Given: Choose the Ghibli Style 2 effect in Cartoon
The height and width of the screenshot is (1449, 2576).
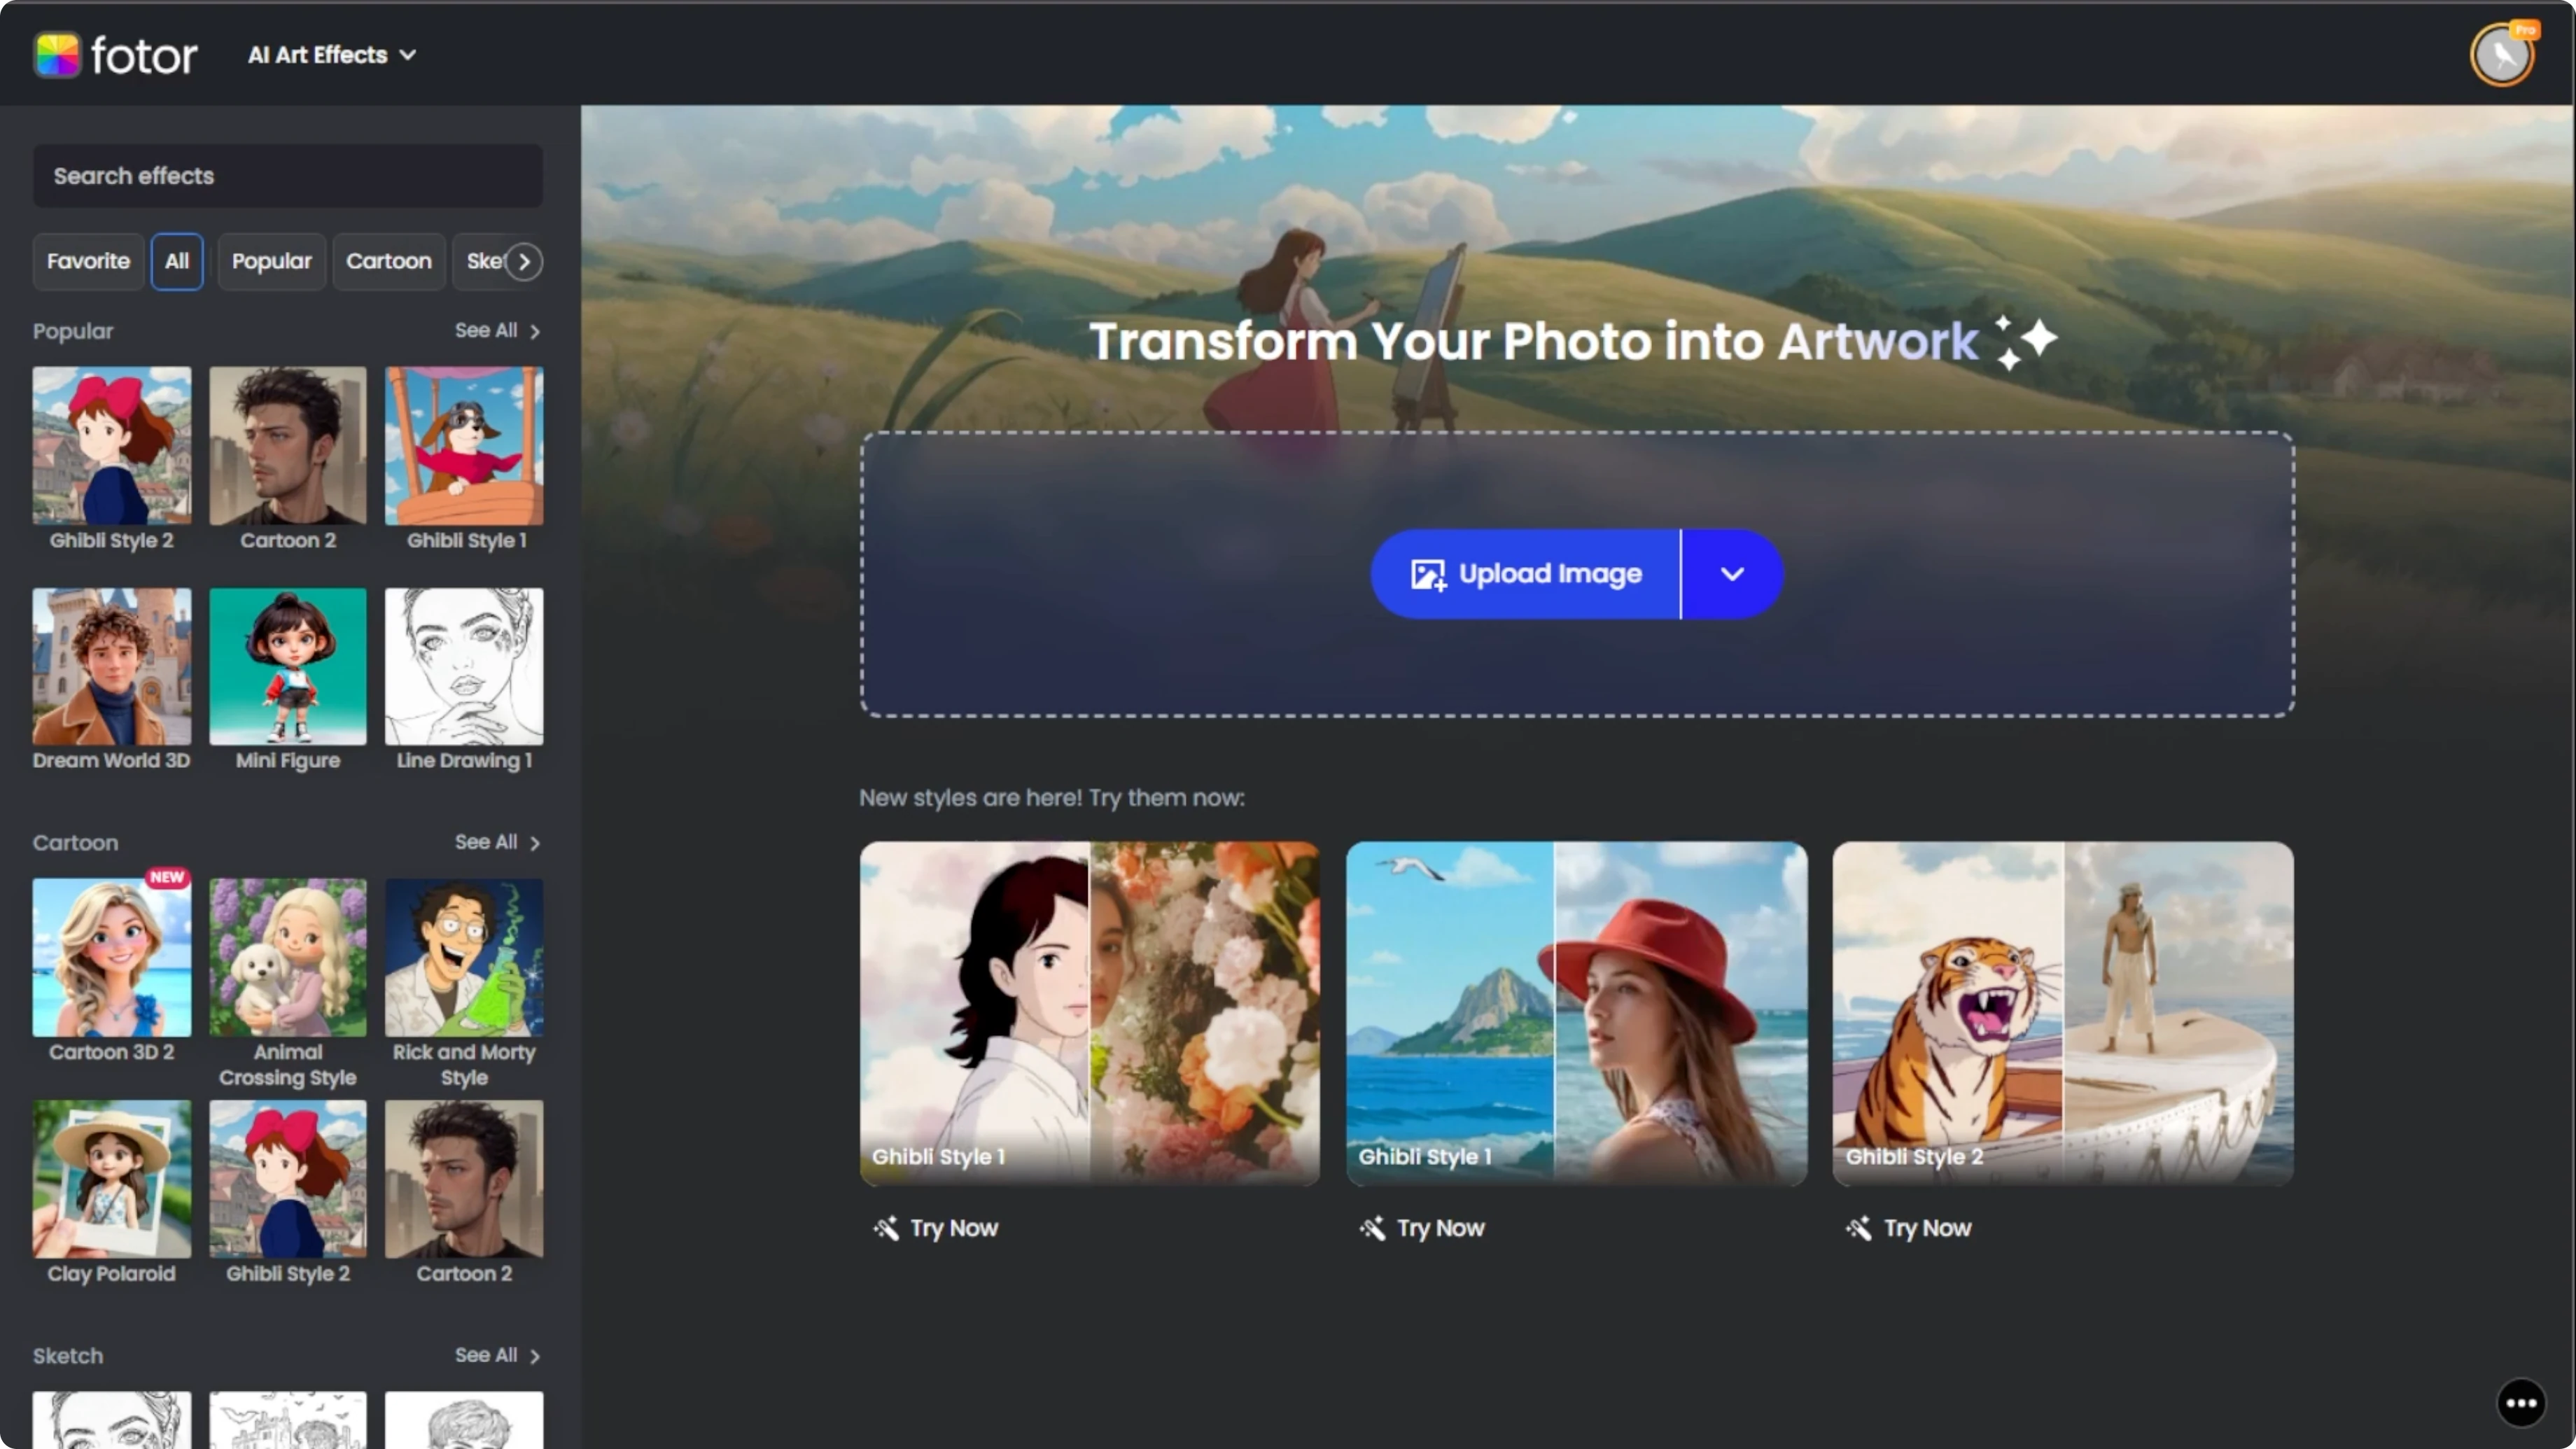Looking at the screenshot, I should pos(288,1193).
